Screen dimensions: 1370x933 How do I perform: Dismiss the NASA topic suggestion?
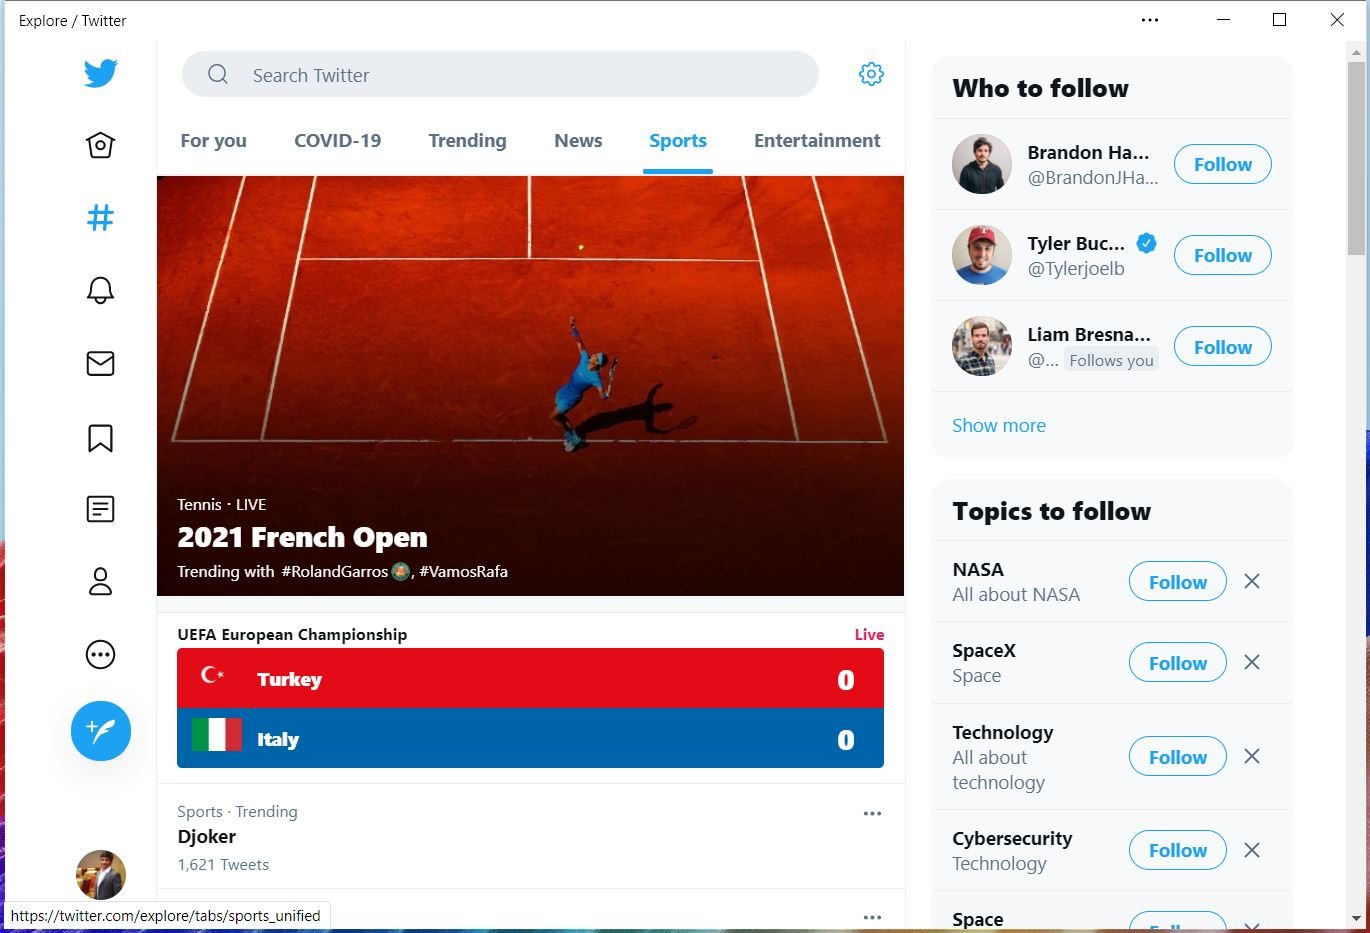(1251, 581)
